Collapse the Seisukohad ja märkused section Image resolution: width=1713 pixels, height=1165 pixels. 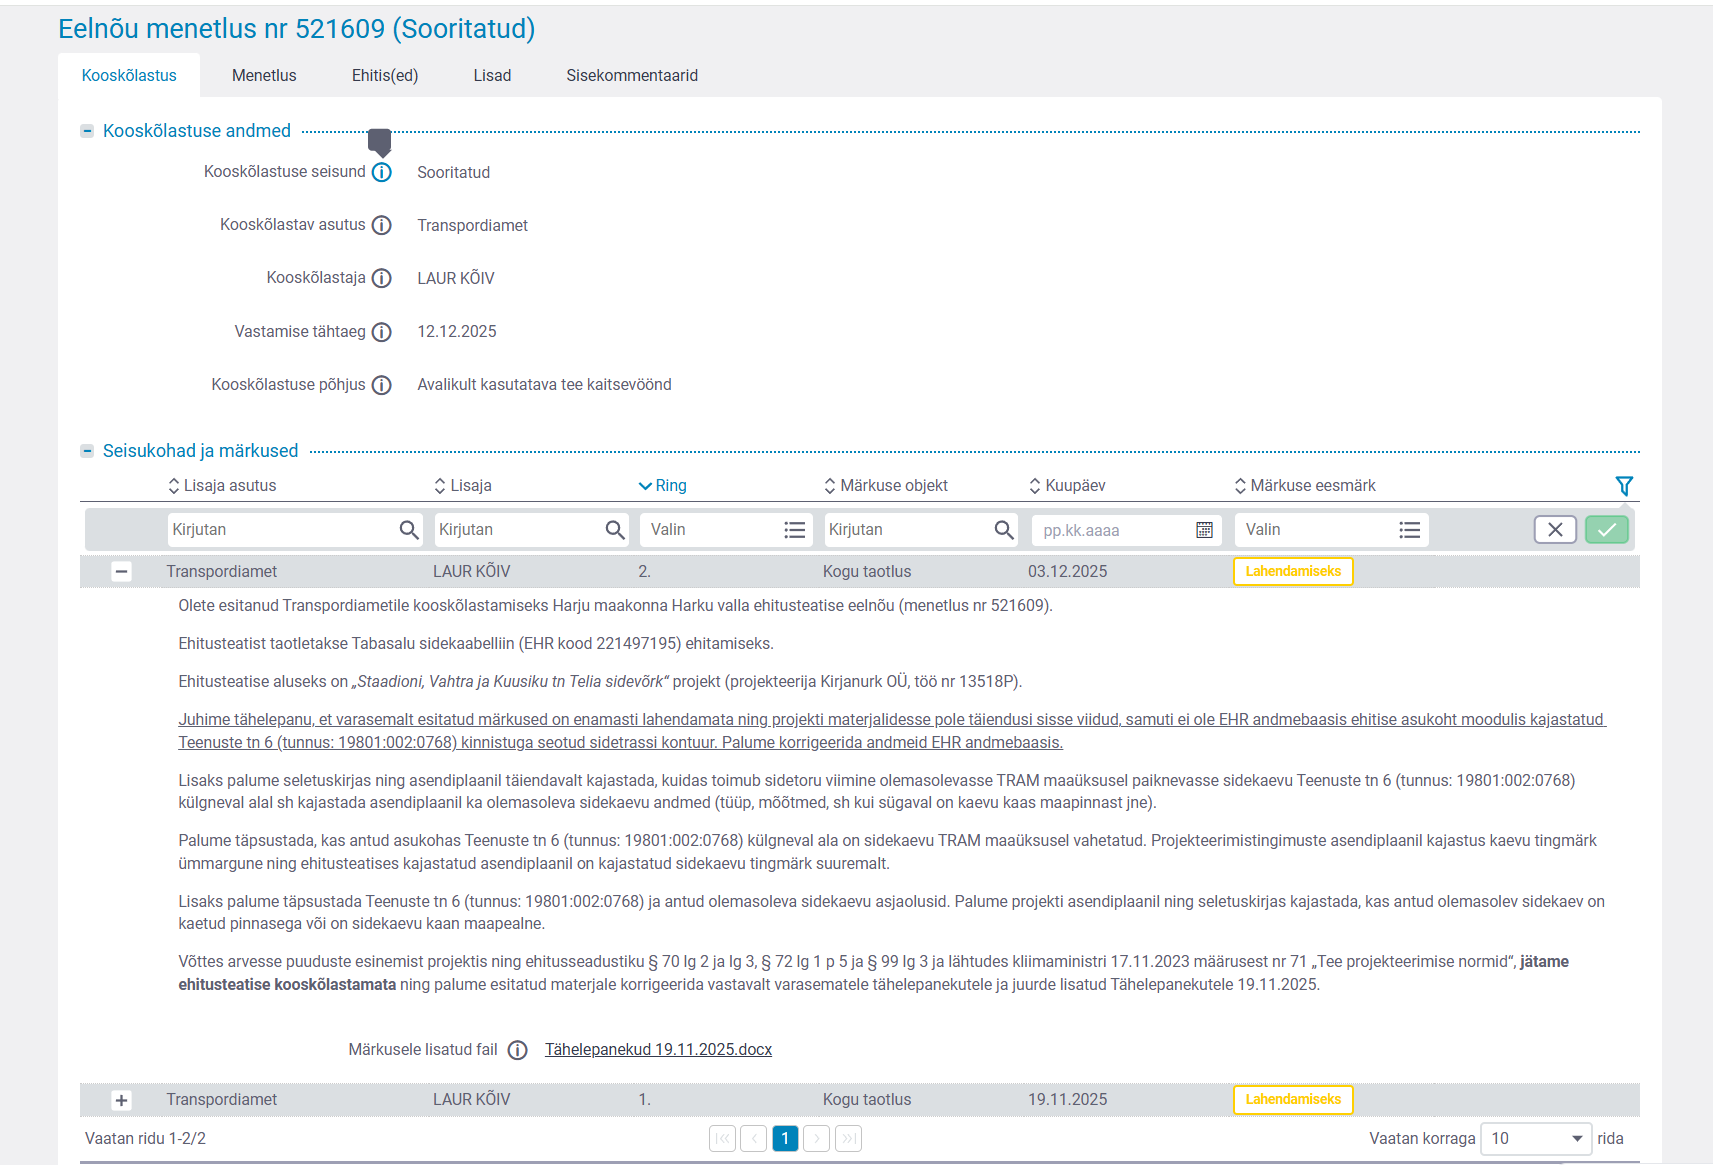tap(87, 451)
